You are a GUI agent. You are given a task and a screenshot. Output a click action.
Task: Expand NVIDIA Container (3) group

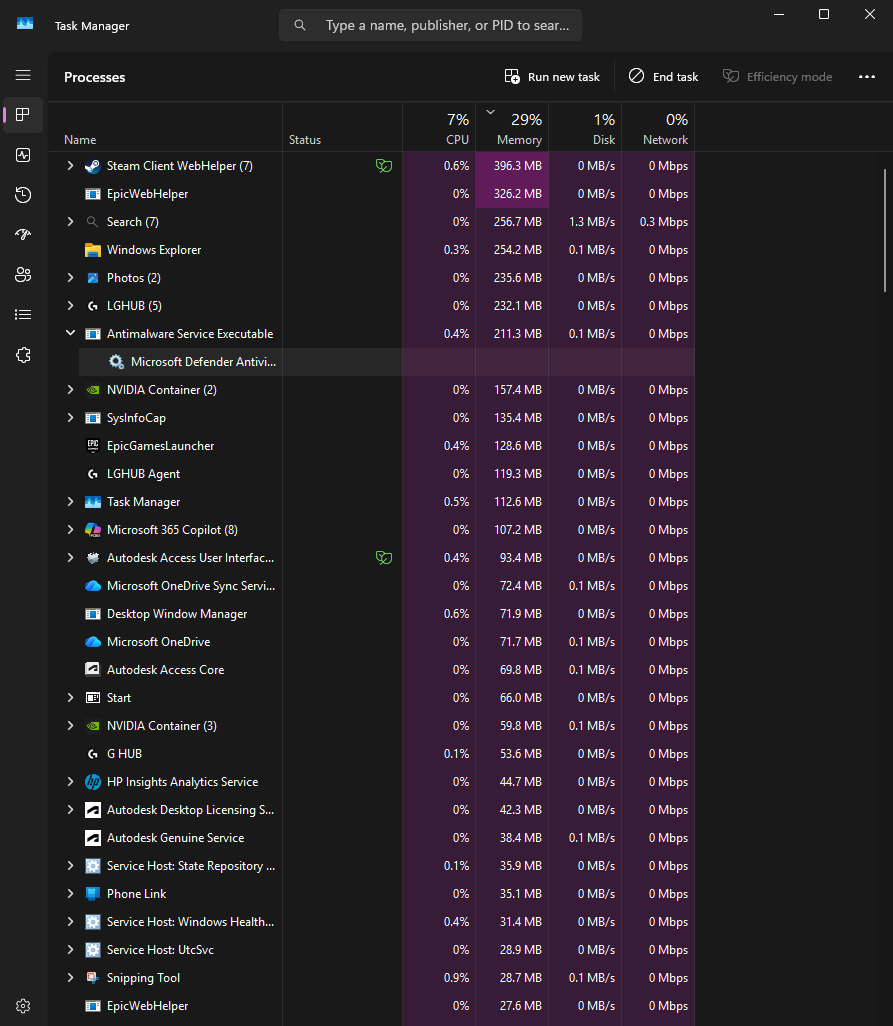[x=70, y=726]
